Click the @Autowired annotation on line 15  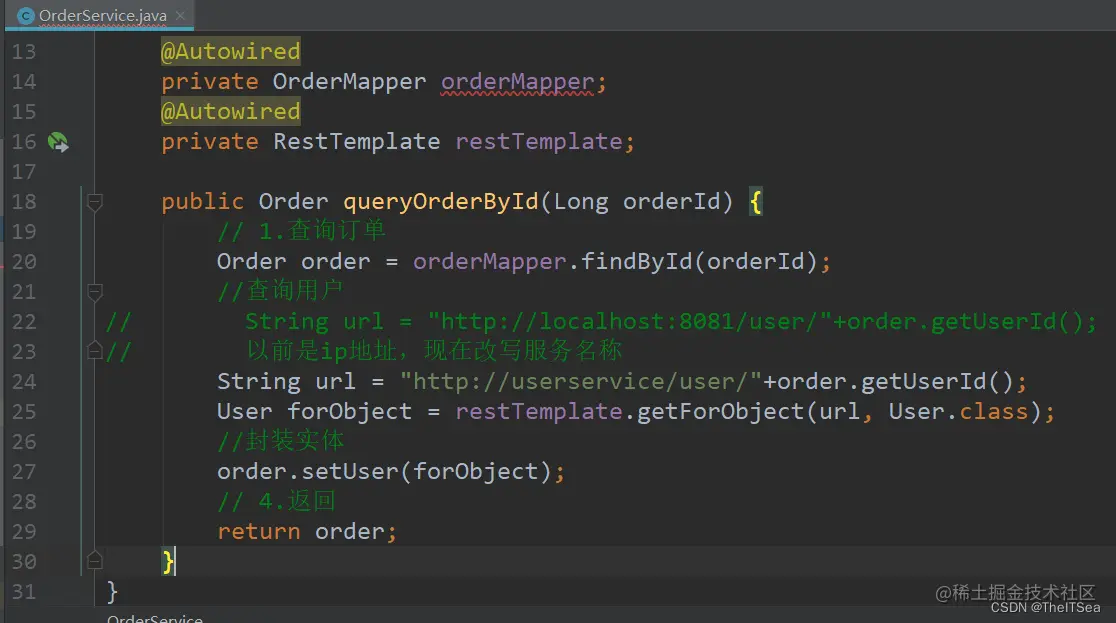click(x=231, y=112)
